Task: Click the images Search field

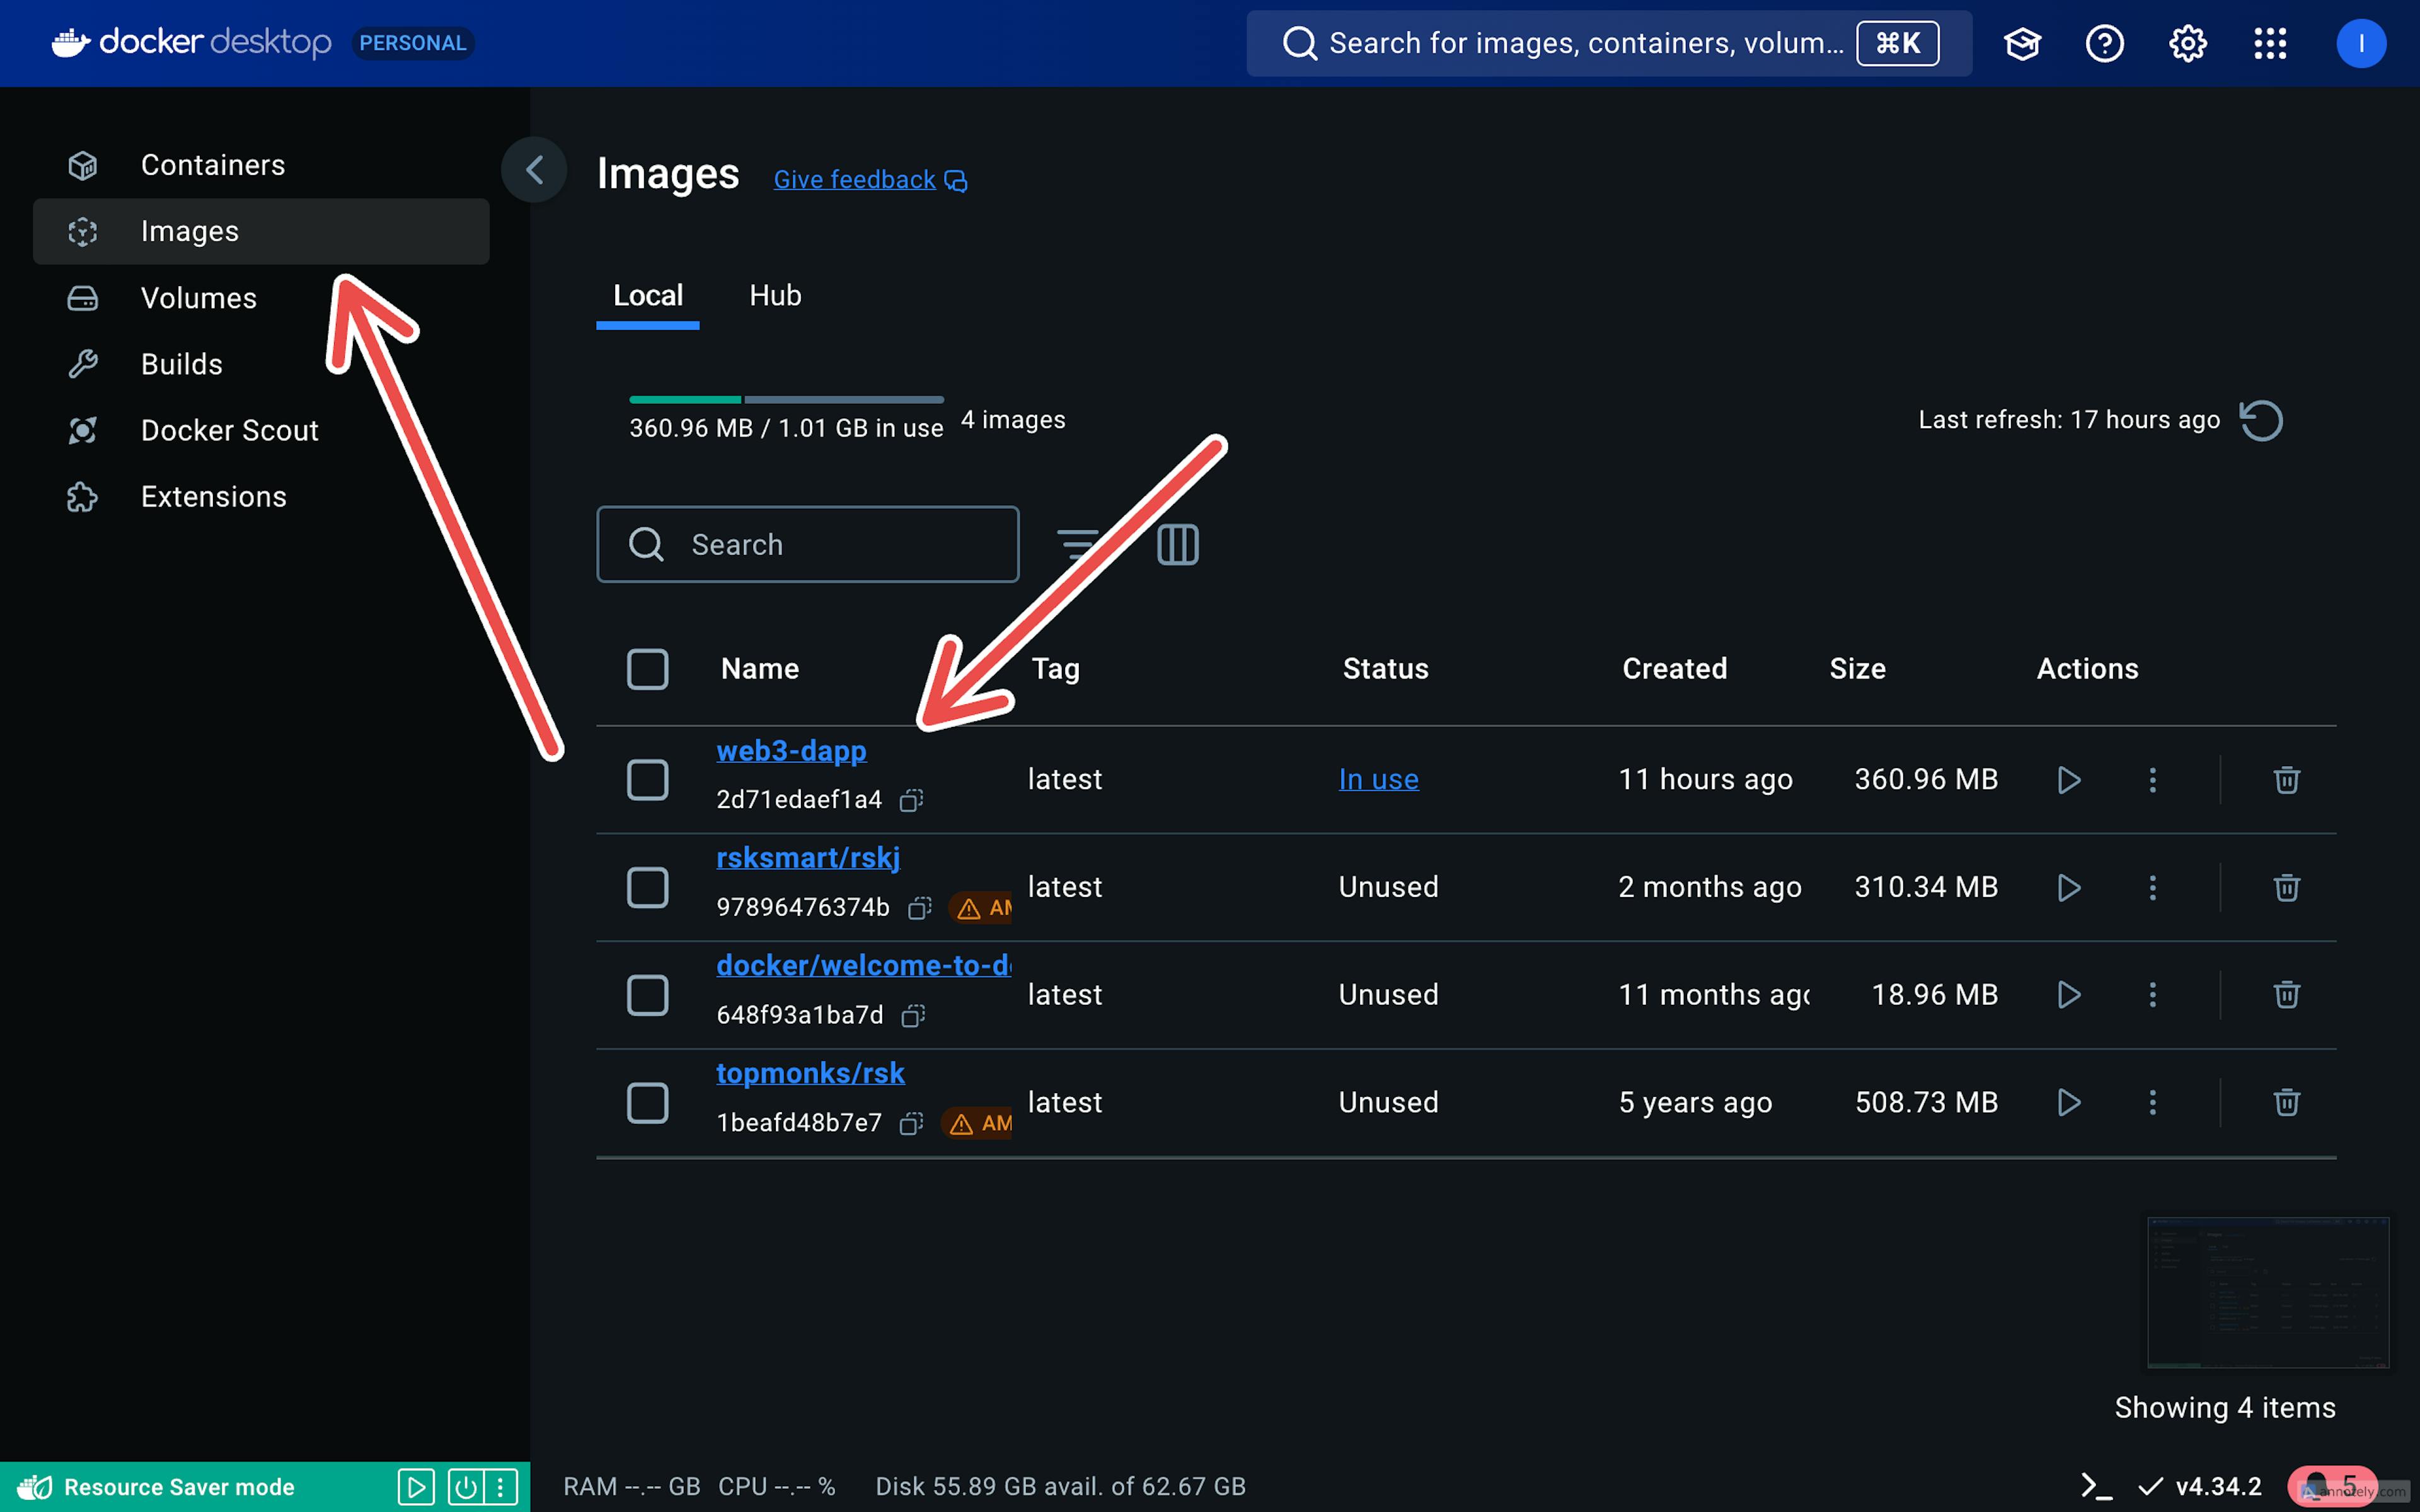Action: pos(808,544)
